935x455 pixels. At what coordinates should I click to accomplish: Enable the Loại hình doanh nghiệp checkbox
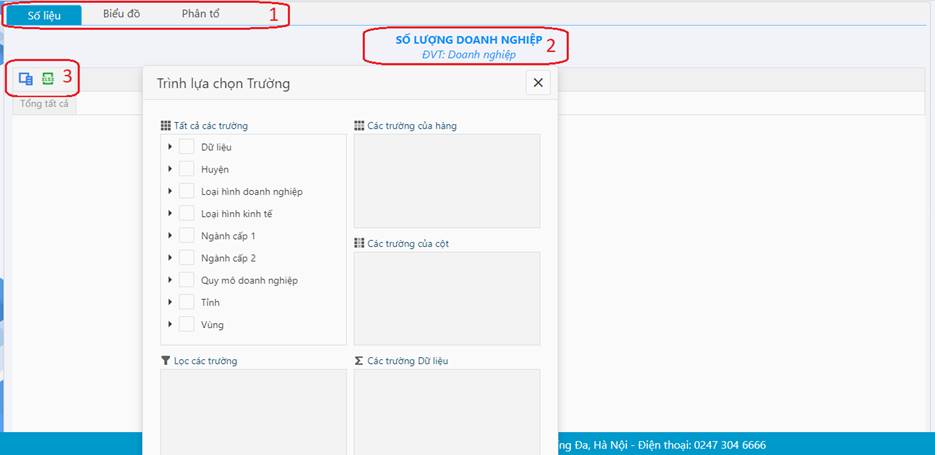pyautogui.click(x=187, y=191)
